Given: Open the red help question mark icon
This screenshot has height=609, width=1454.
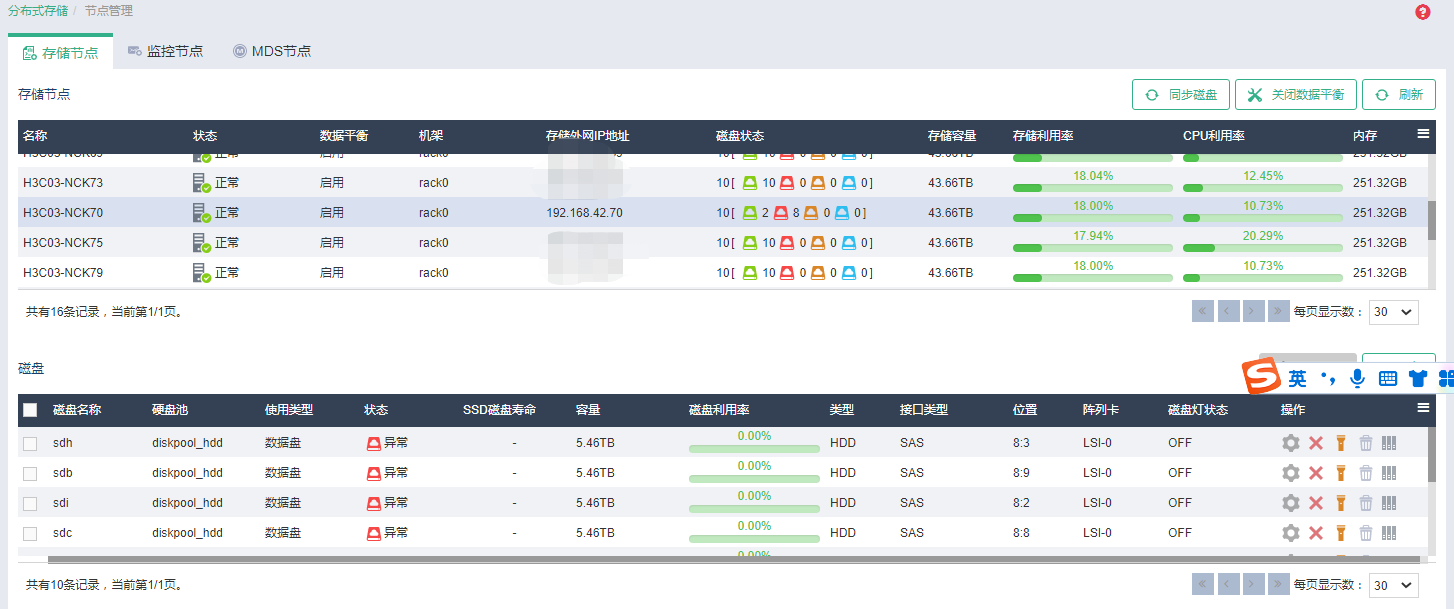Looking at the screenshot, I should pyautogui.click(x=1423, y=12).
